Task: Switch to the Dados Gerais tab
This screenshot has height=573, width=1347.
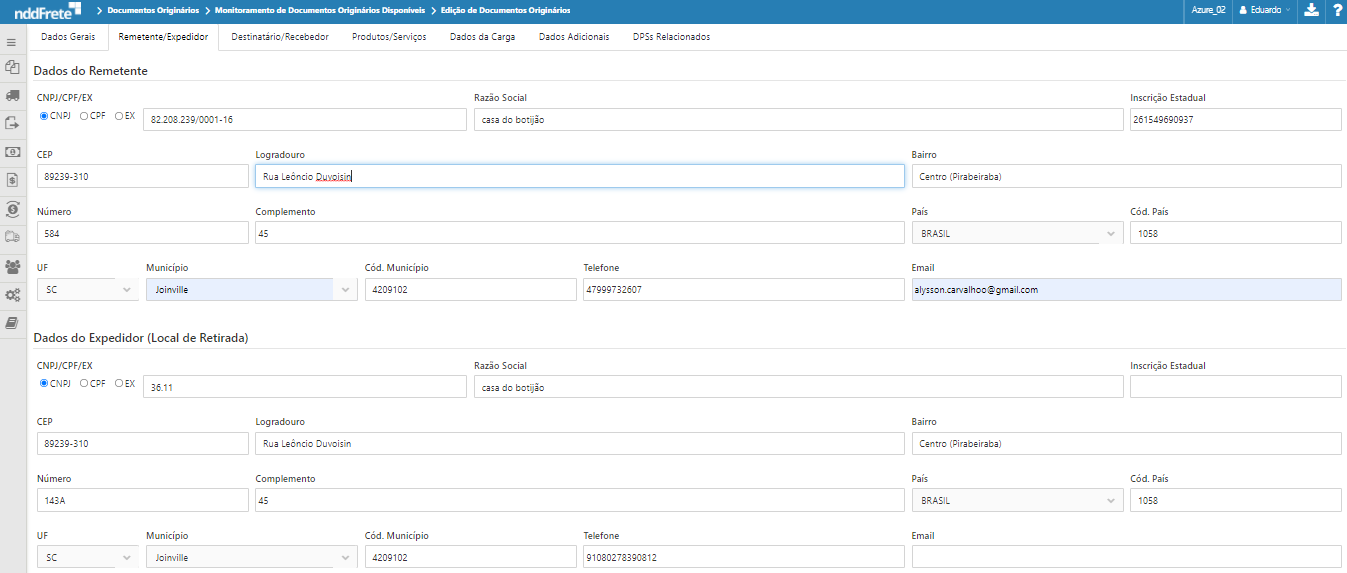Action: click(x=68, y=37)
